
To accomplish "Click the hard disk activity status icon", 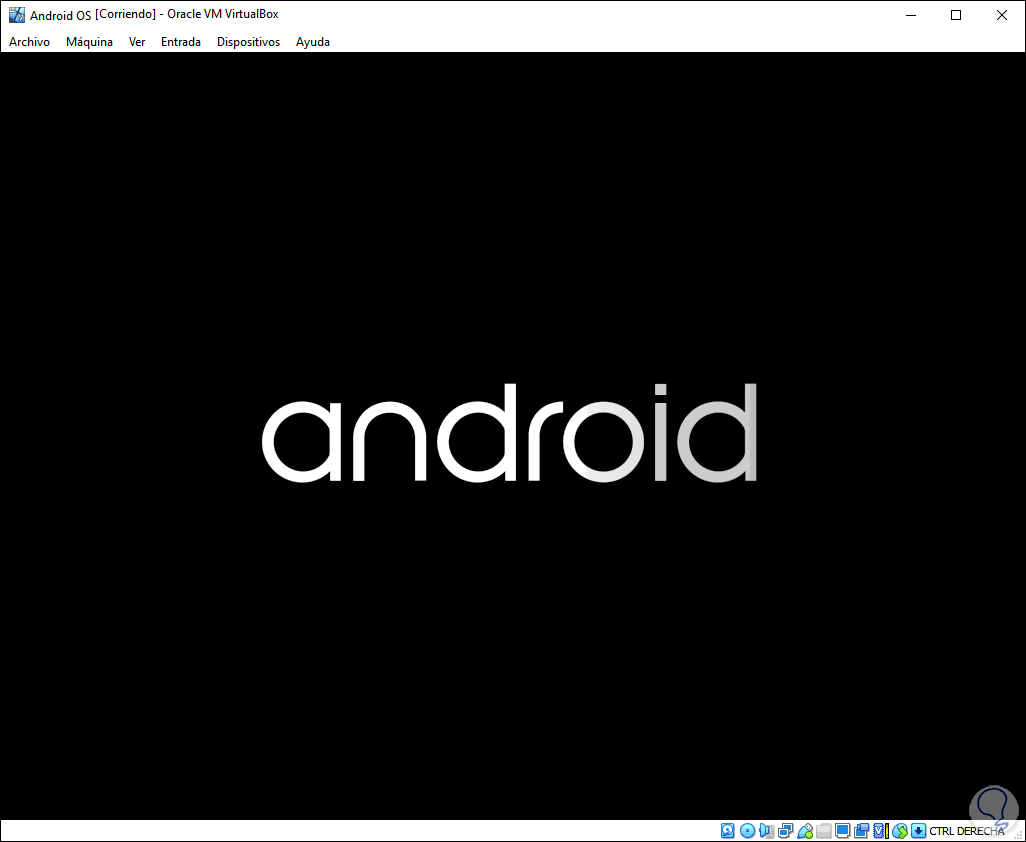I will [x=728, y=831].
